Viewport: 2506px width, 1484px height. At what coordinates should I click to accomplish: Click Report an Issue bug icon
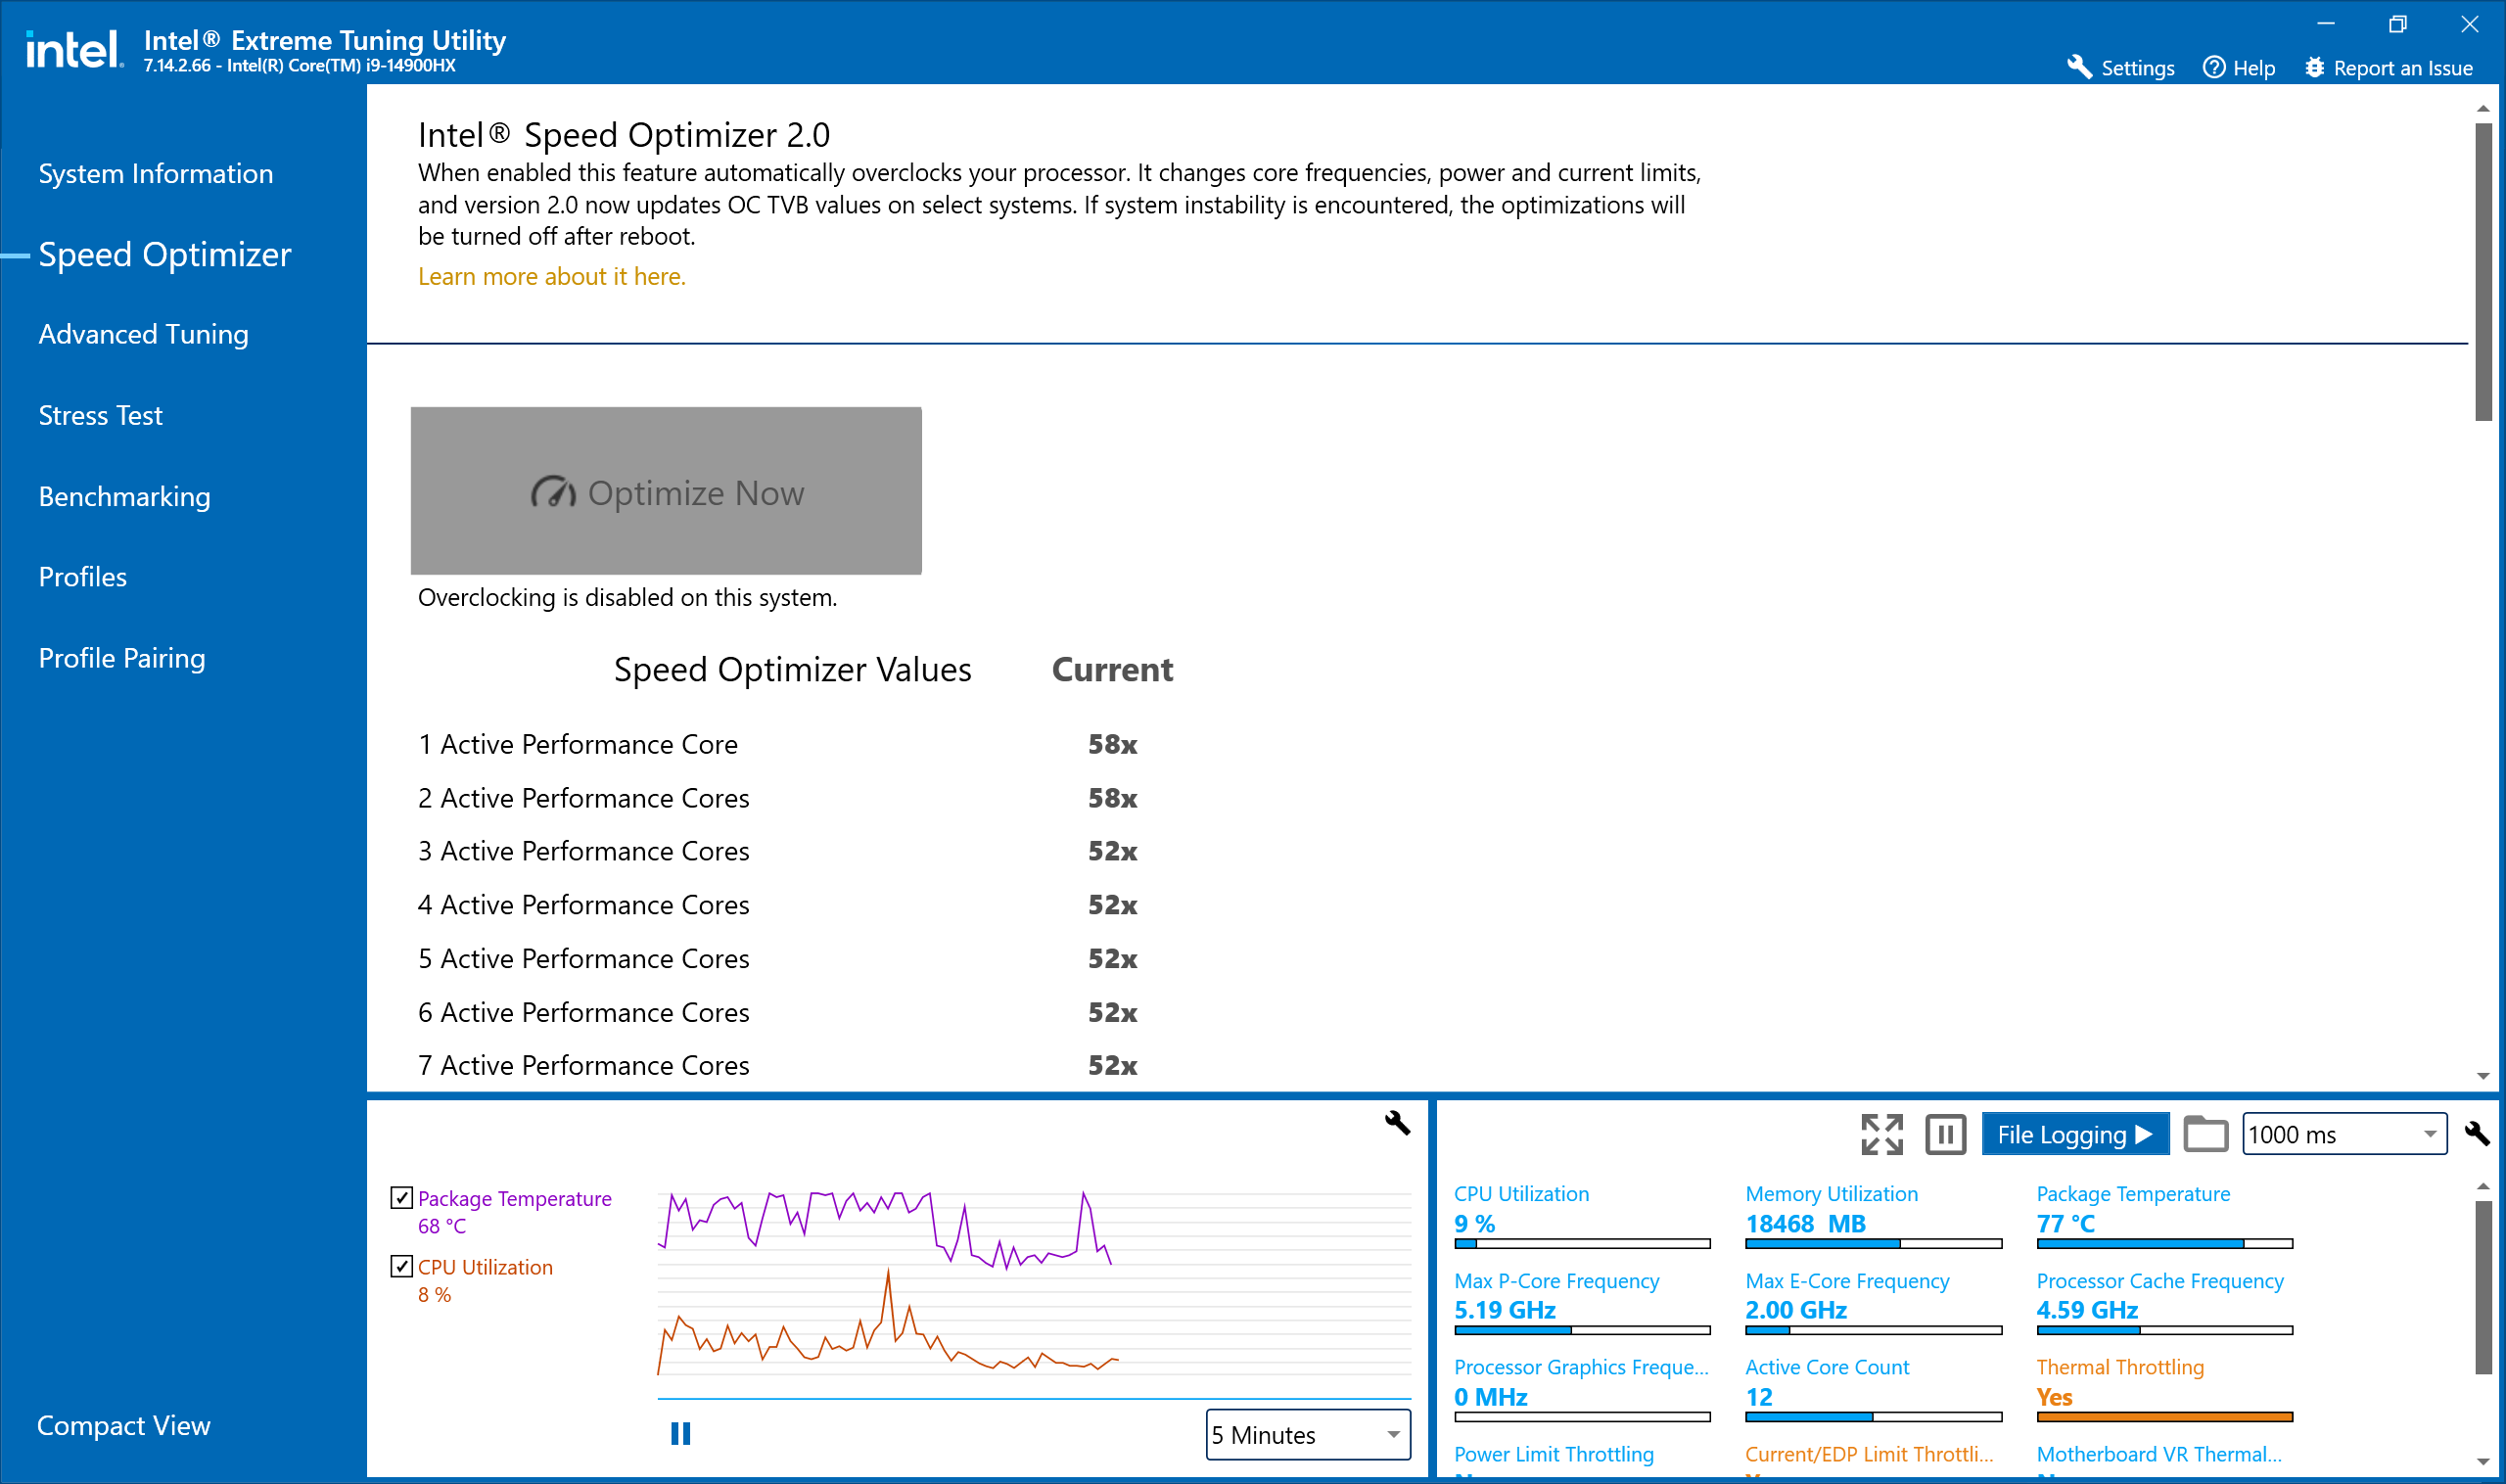click(x=2314, y=67)
